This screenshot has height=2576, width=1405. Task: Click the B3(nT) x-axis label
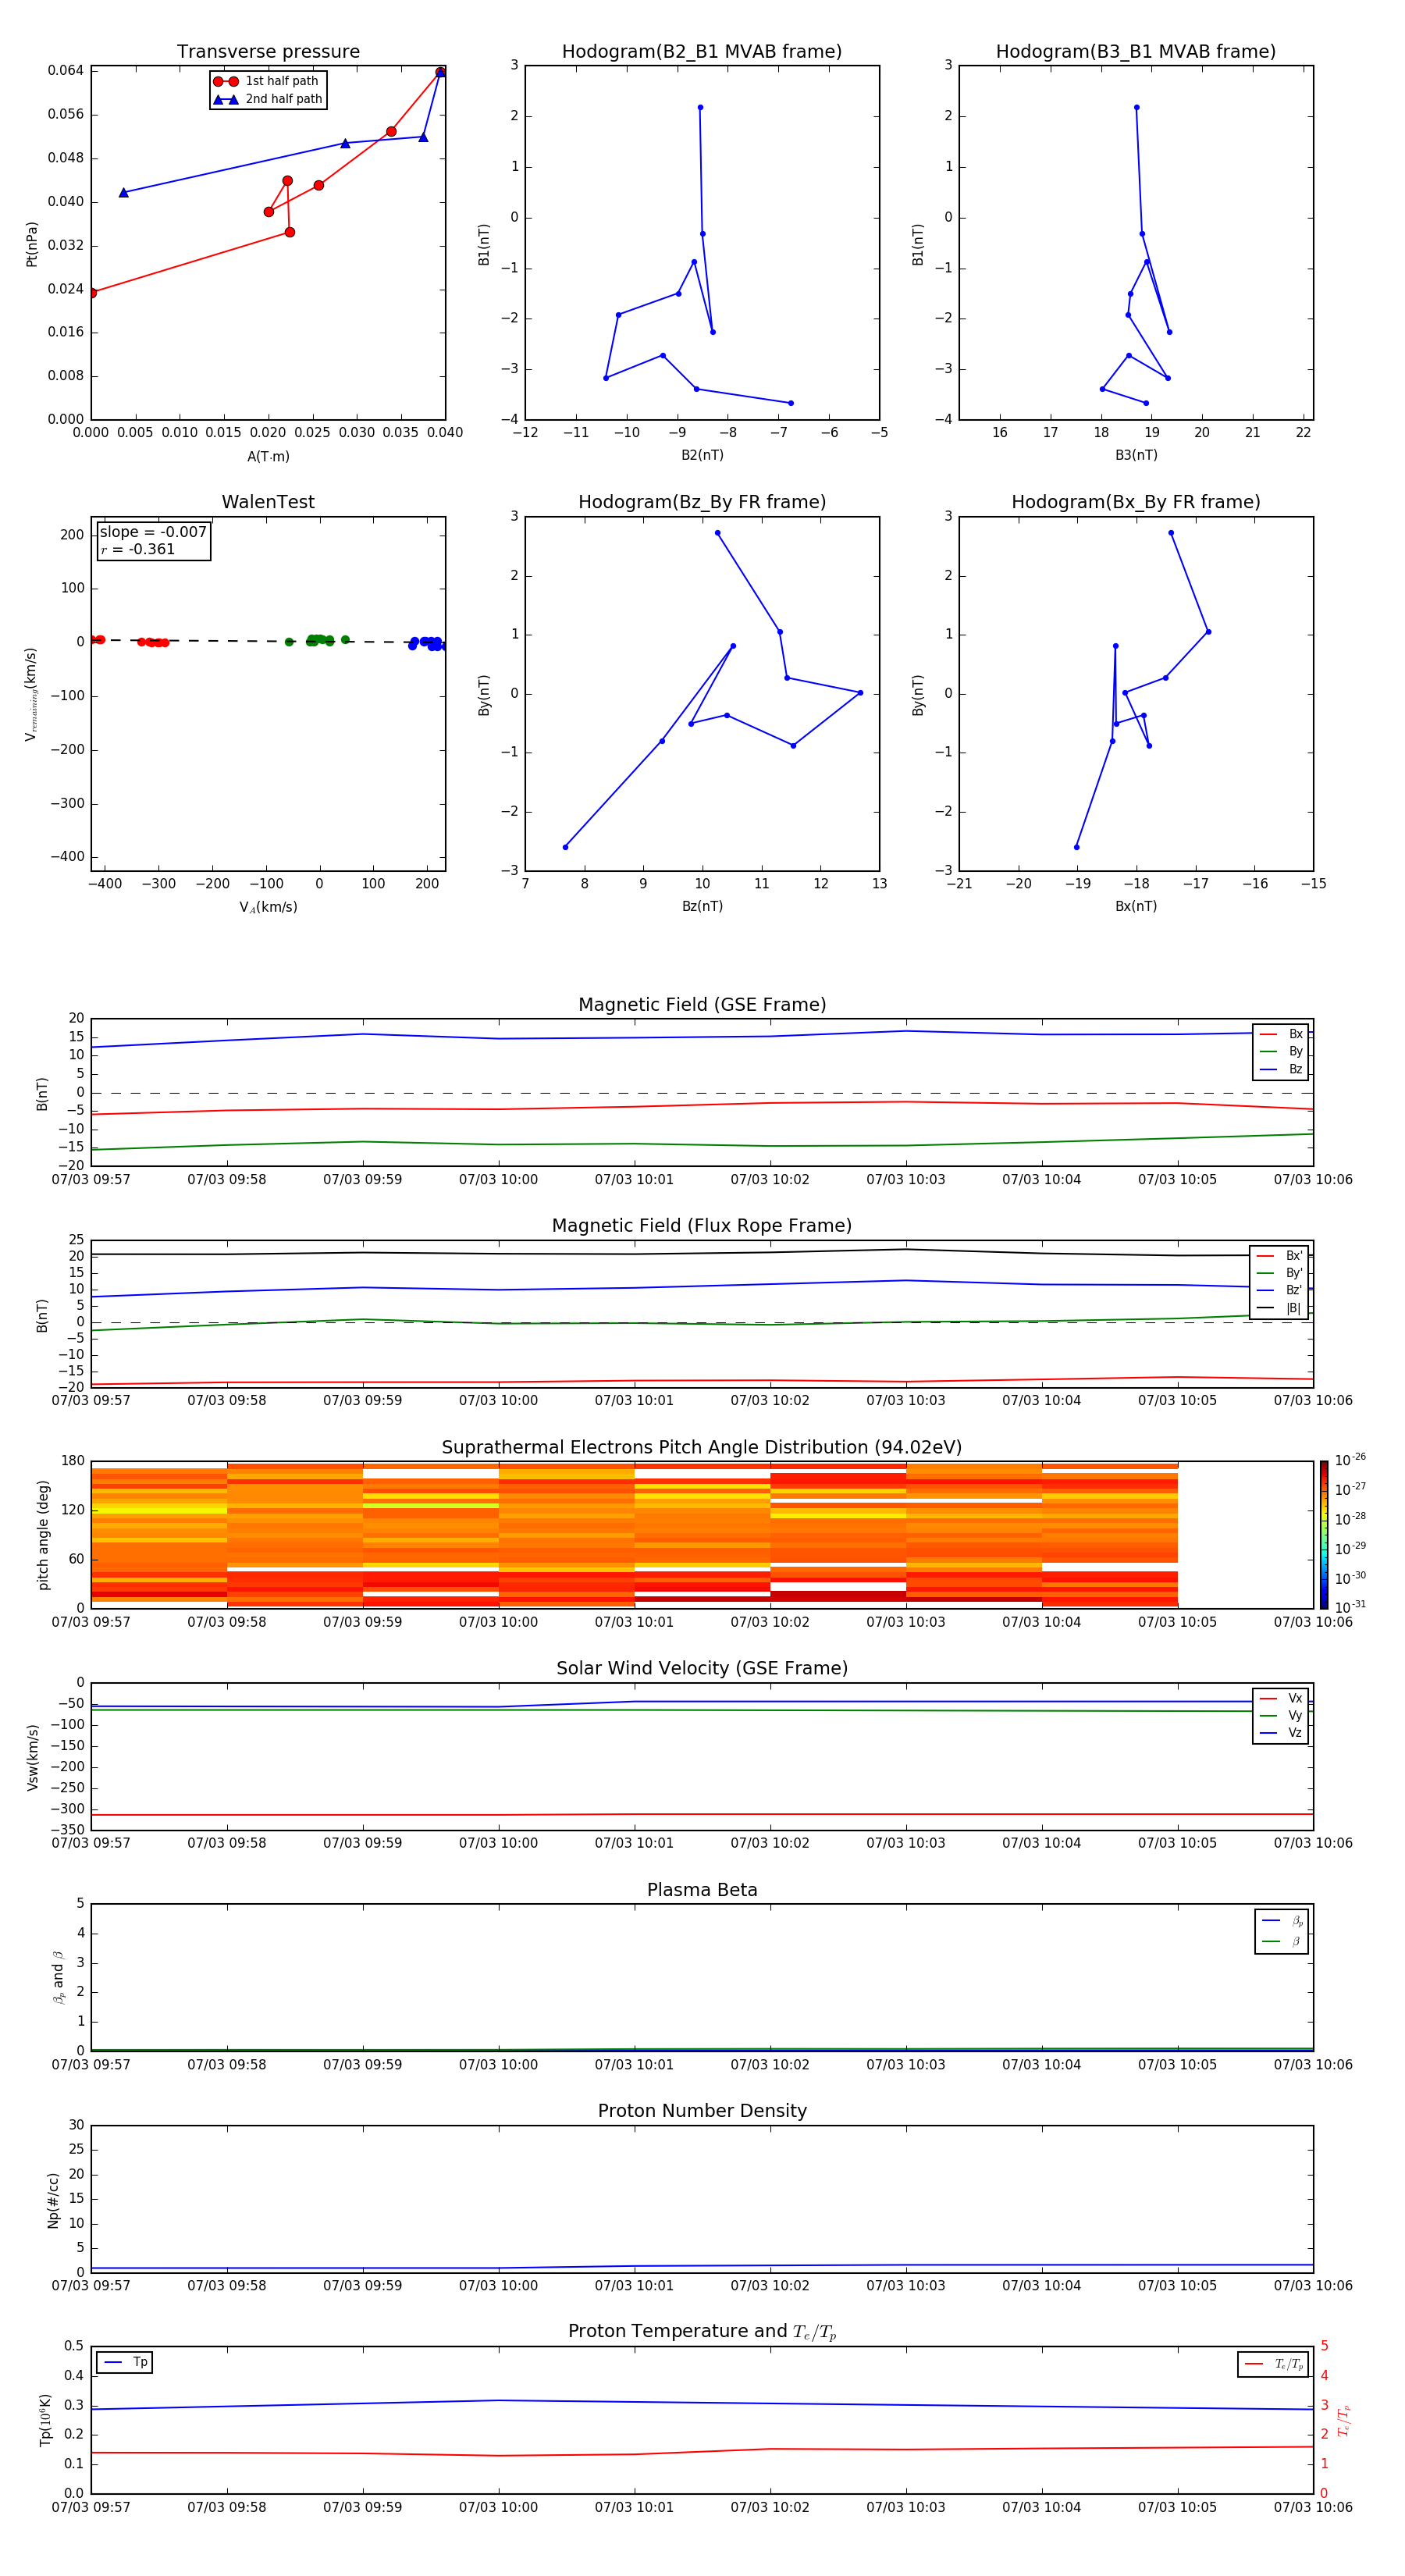click(x=1136, y=455)
